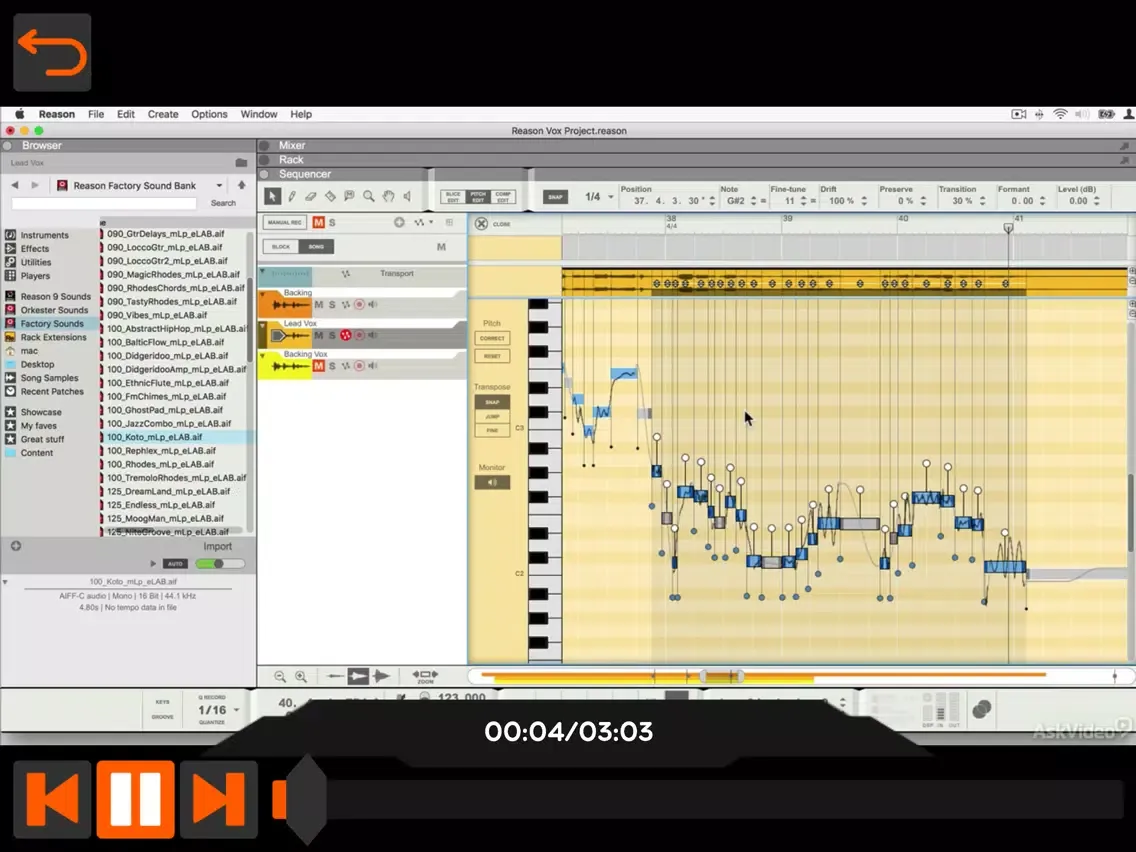Unmute the Backing Vox track
The height and width of the screenshot is (852, 1136).
[x=318, y=366]
